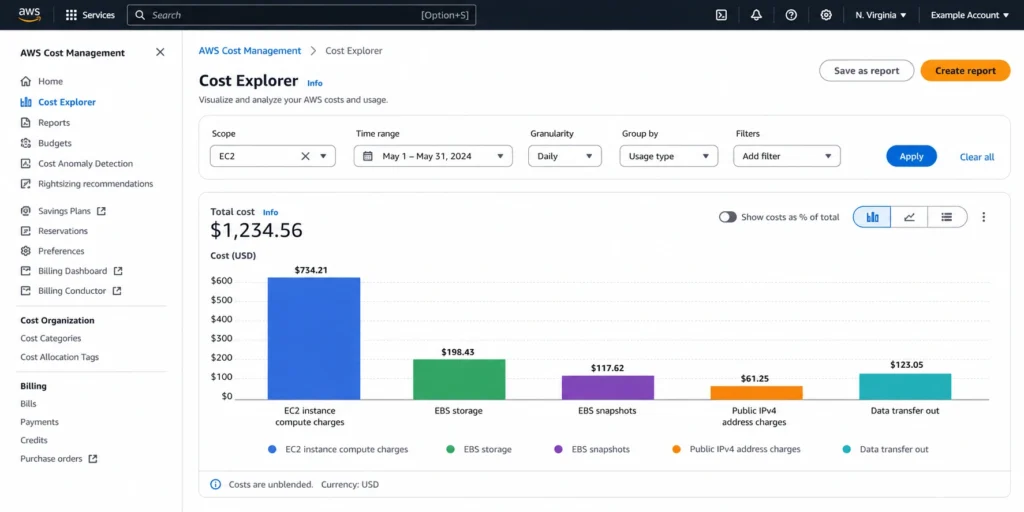
Task: Click the AWS logo
Action: pos(29,14)
